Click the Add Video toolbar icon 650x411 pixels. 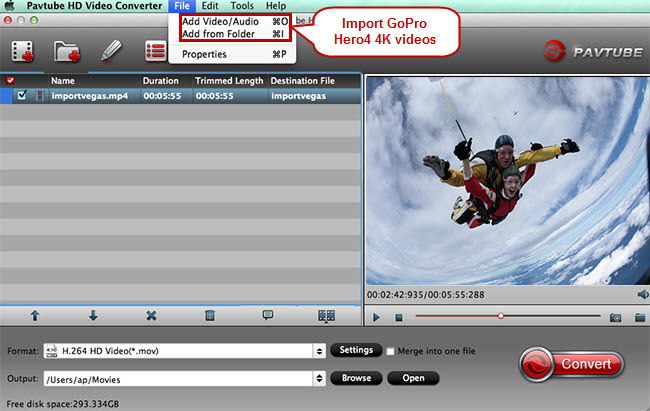coord(23,51)
